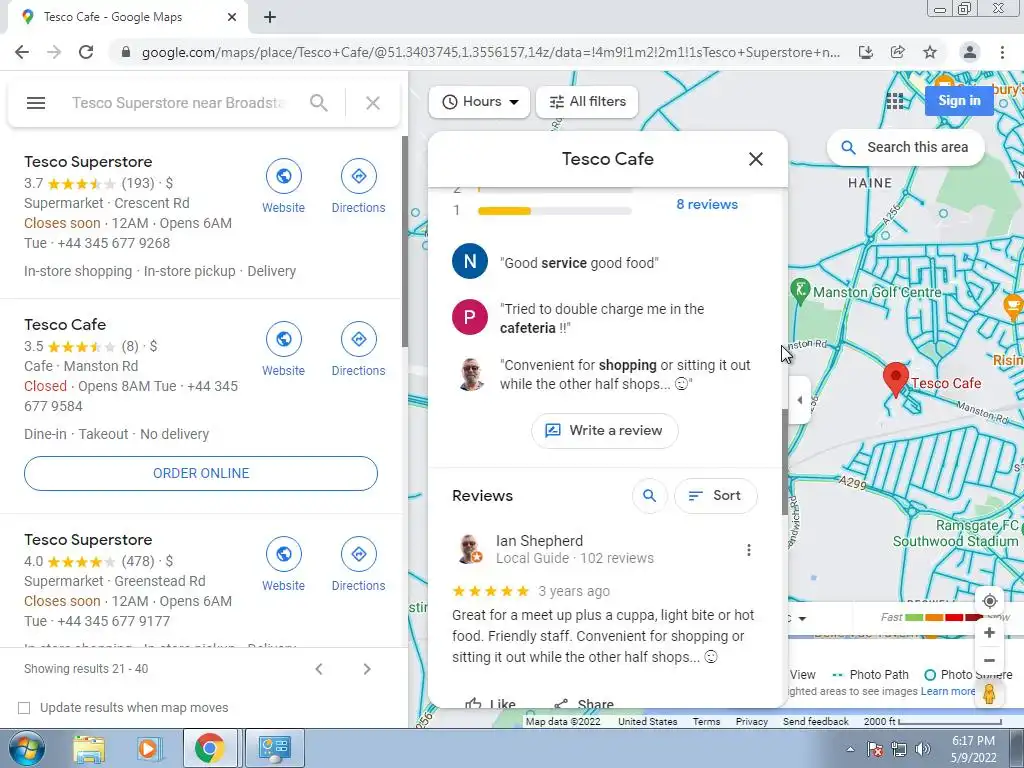Open a new browser tab
Image resolution: width=1024 pixels, height=768 pixels.
coord(270,18)
